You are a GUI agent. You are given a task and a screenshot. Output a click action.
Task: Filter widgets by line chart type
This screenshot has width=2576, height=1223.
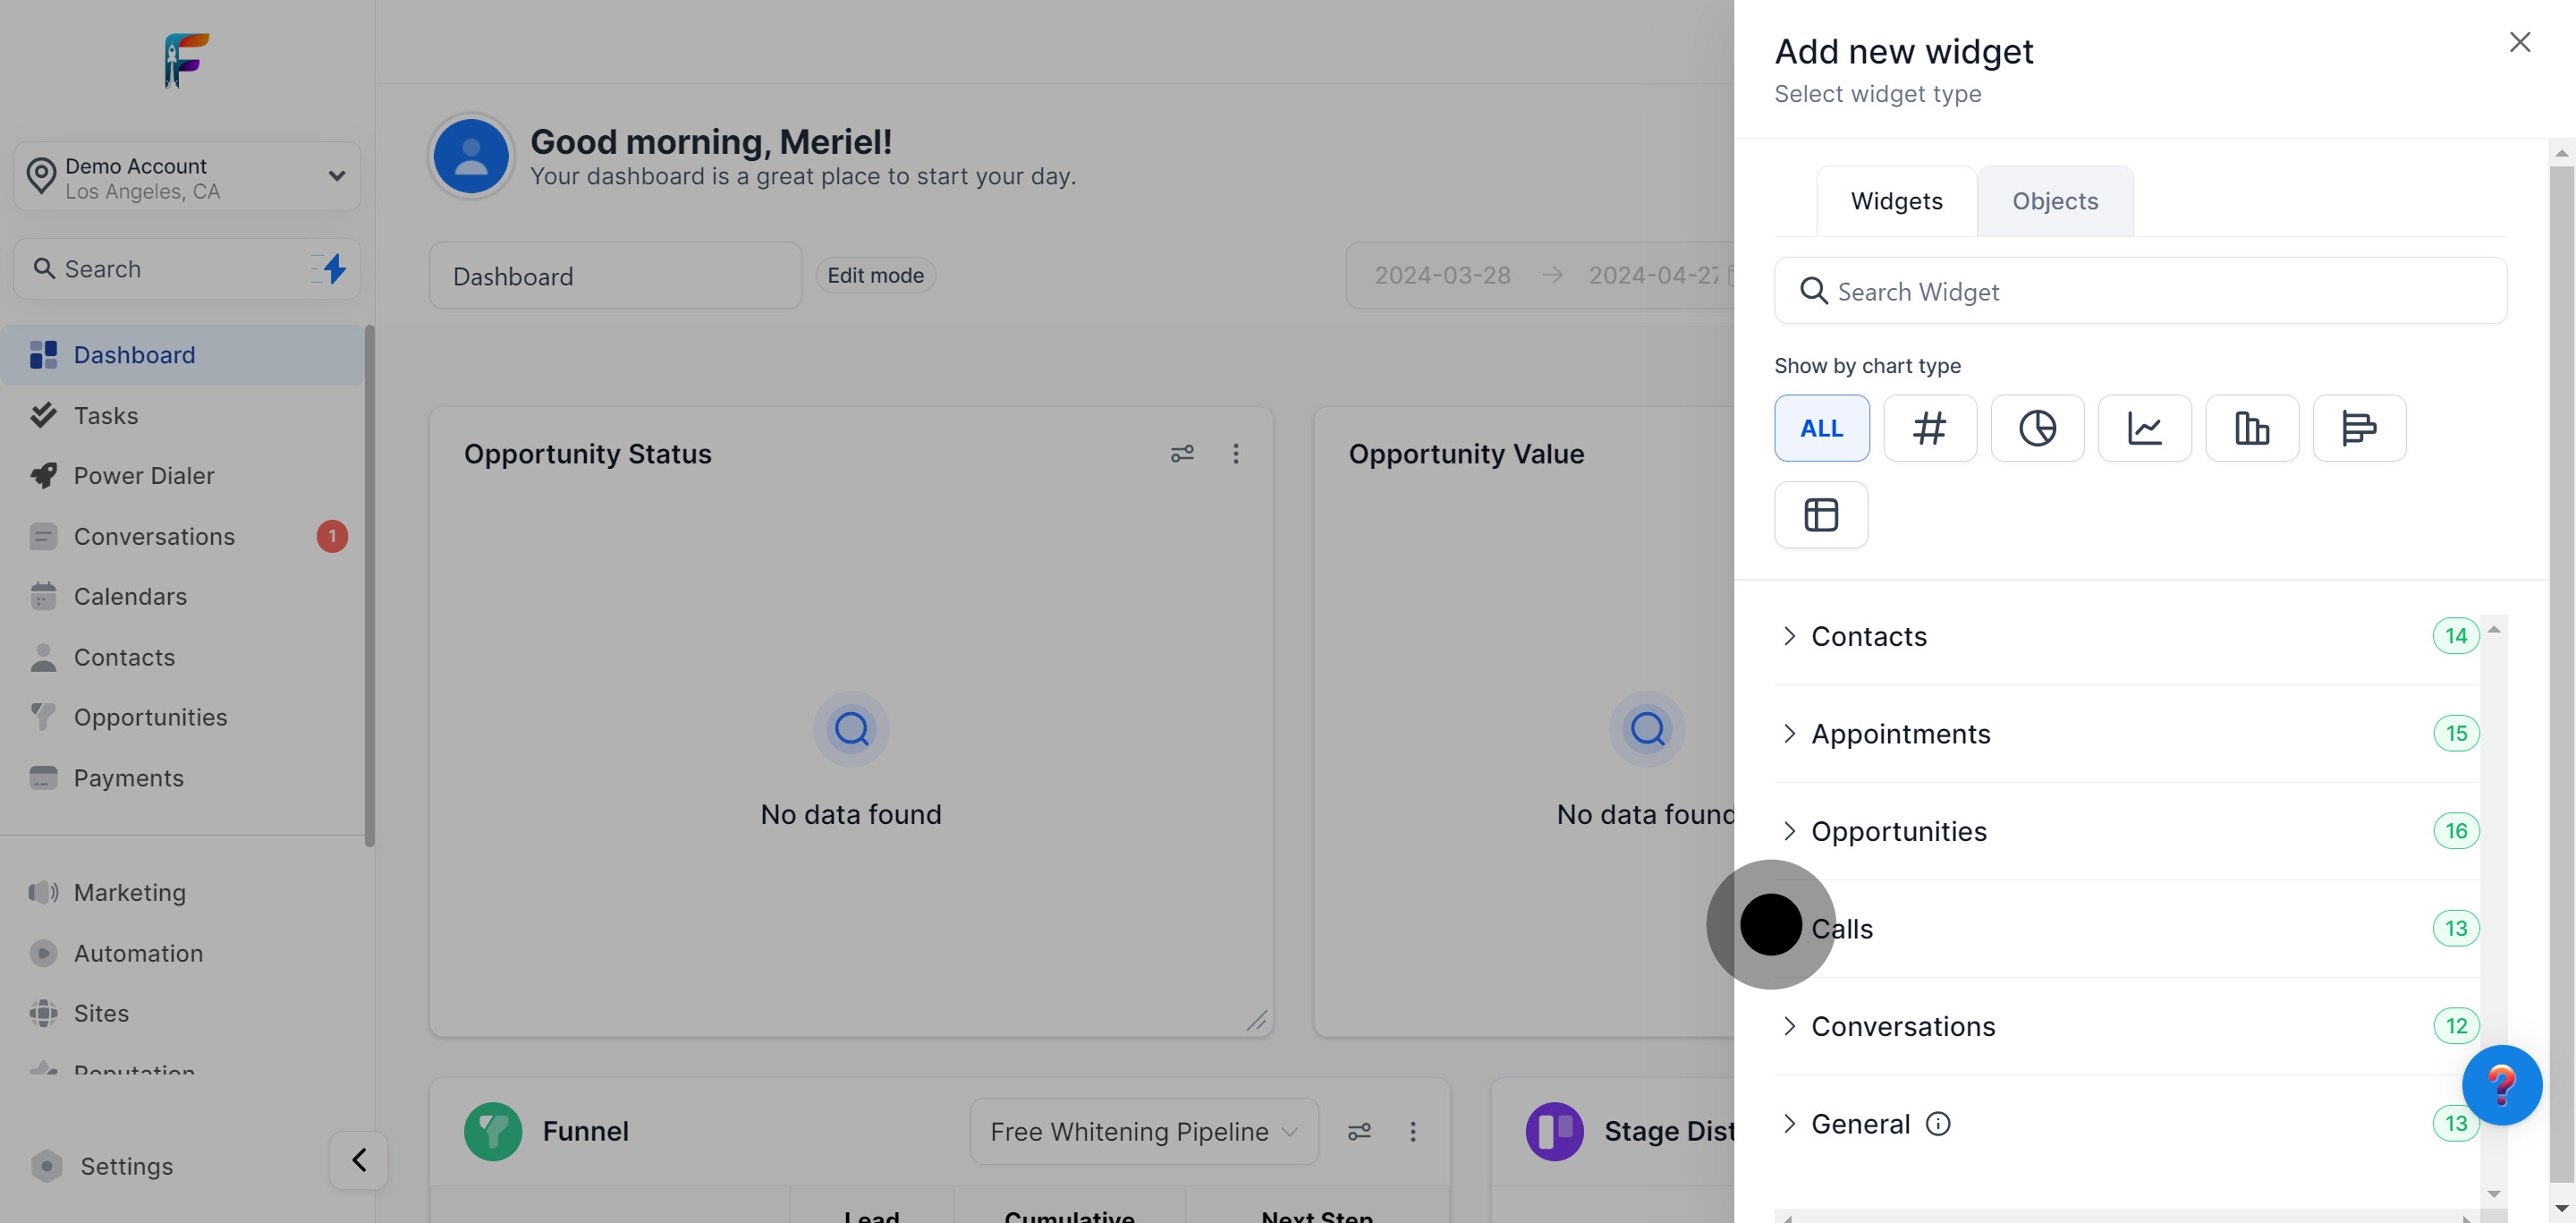pos(2144,428)
